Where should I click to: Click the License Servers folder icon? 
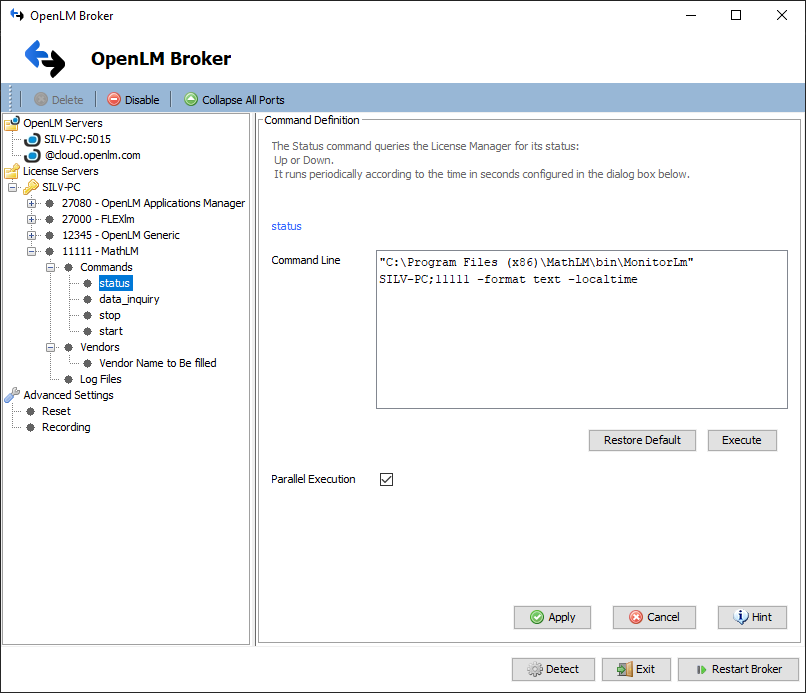12,172
